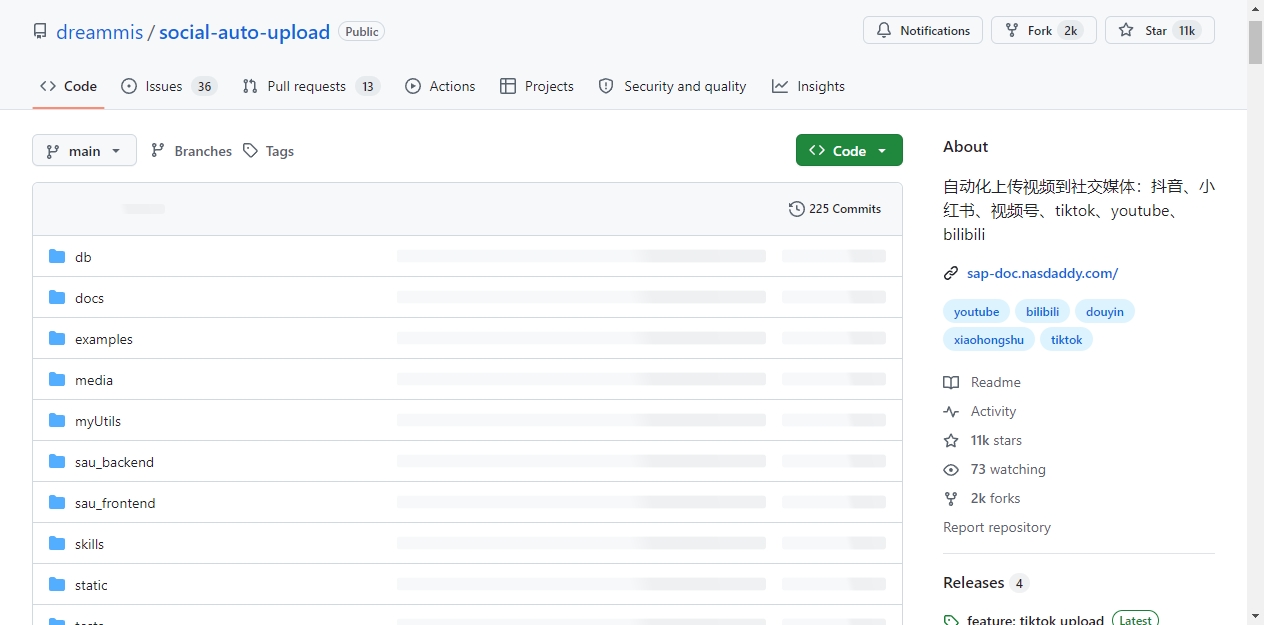The width and height of the screenshot is (1264, 625).
Task: Open the skills folder name
Action: 89,544
